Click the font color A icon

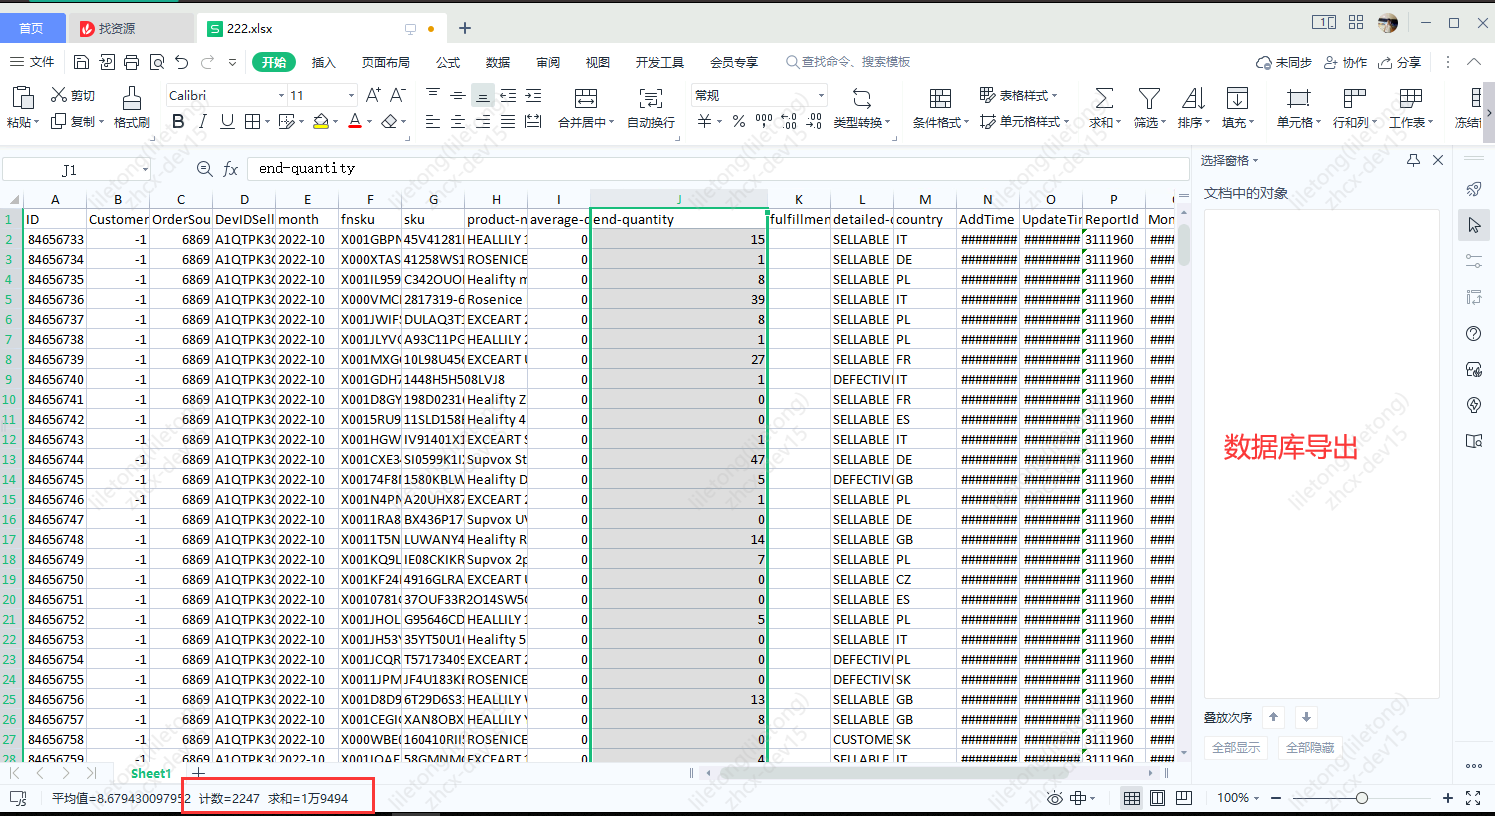[x=354, y=121]
